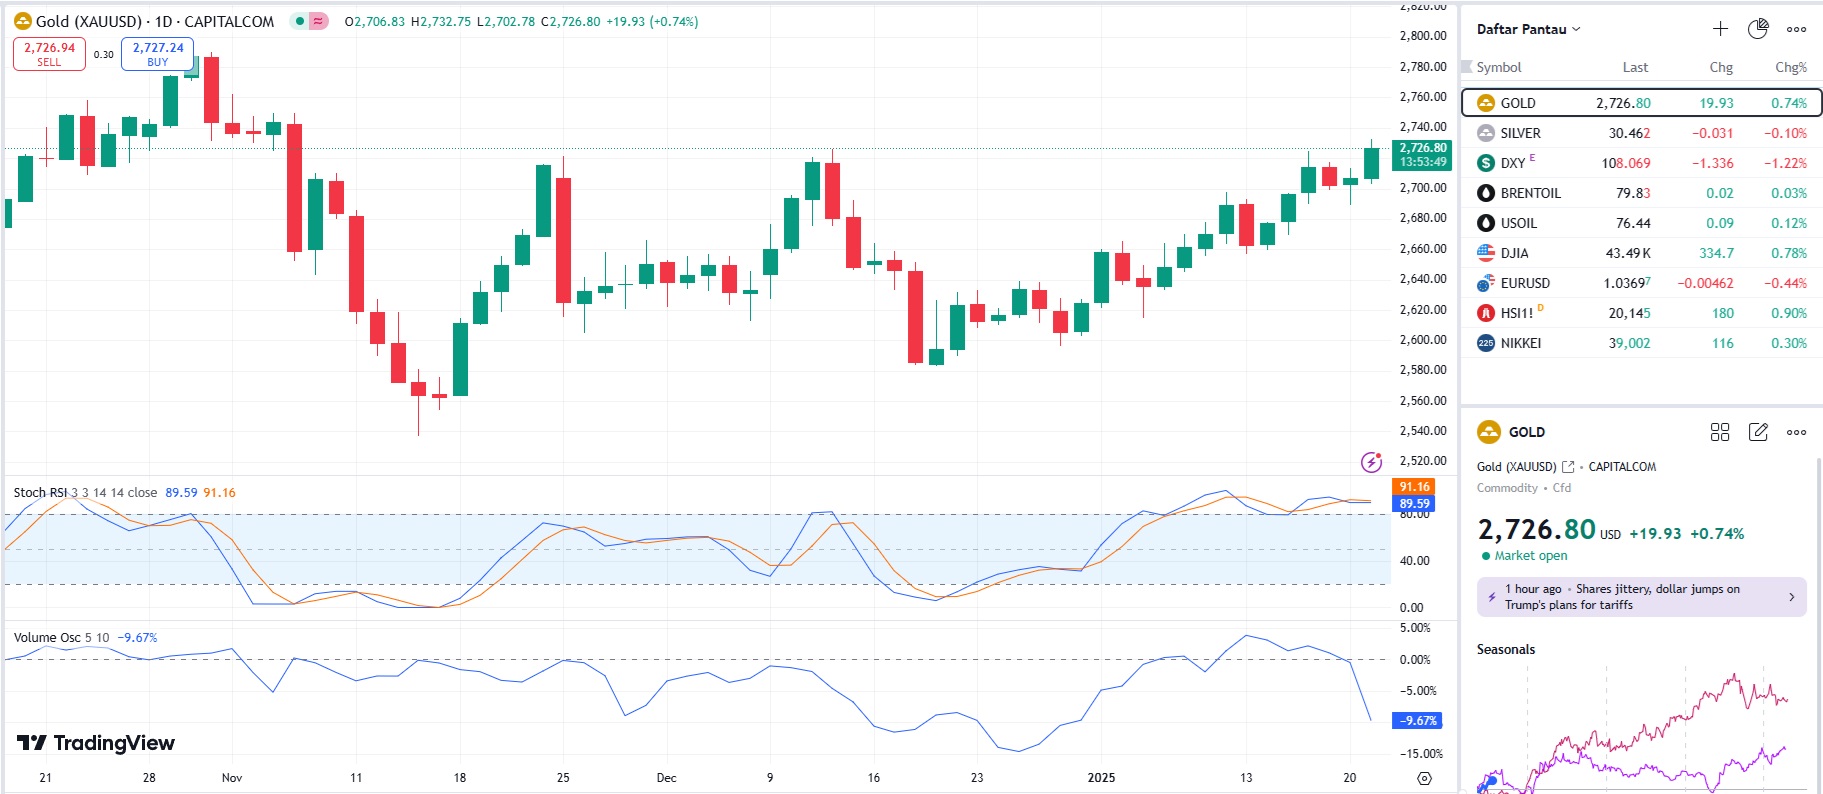Open the watchlist advanced view pie icon

click(1758, 29)
